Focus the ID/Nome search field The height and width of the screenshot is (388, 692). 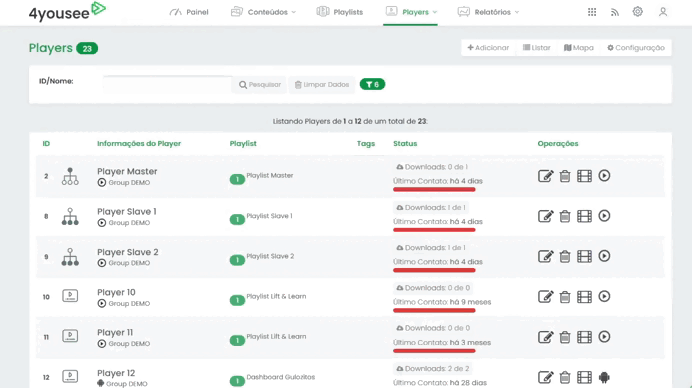coord(167,84)
